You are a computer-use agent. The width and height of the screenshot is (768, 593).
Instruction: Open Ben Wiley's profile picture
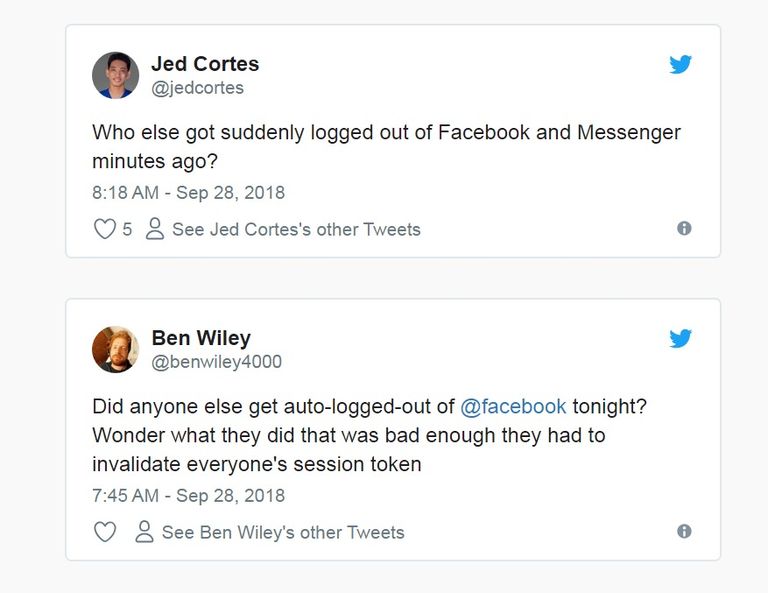coord(115,349)
